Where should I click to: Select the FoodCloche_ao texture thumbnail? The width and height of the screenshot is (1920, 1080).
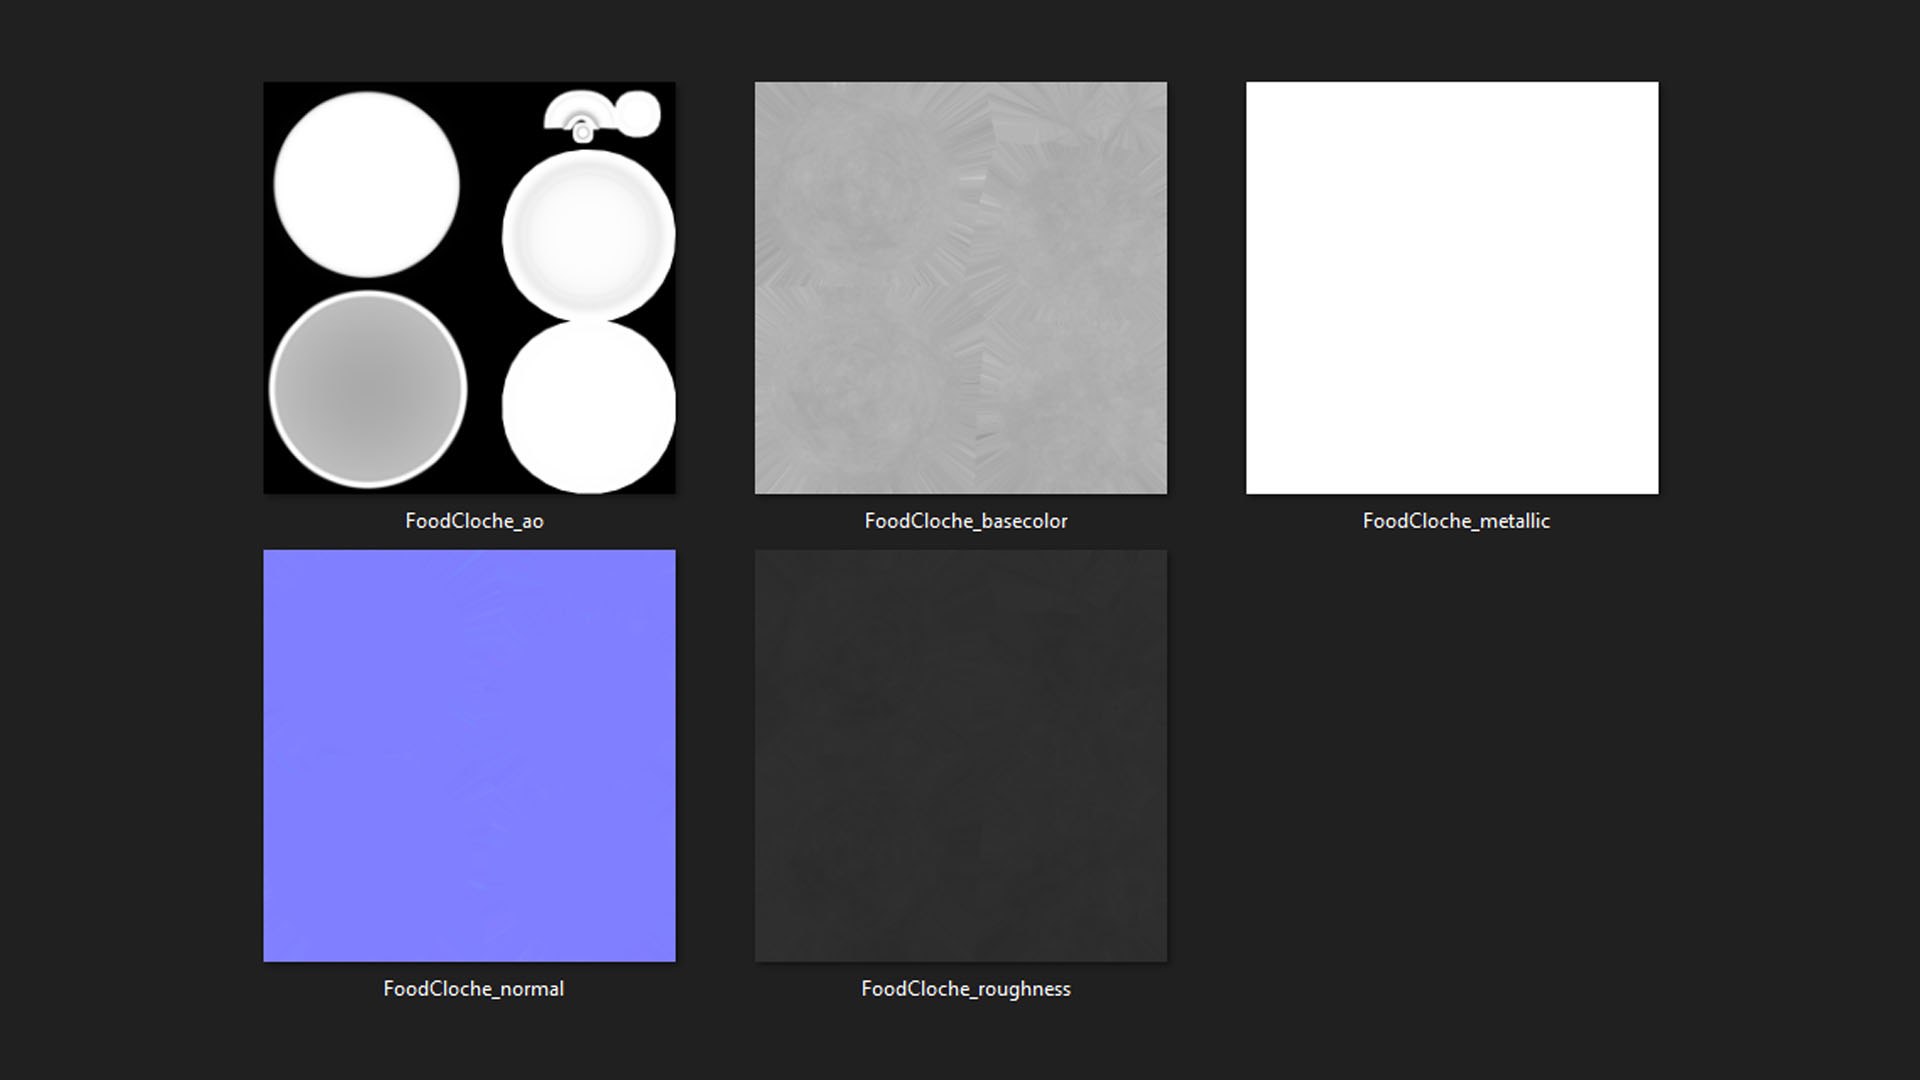[x=469, y=288]
